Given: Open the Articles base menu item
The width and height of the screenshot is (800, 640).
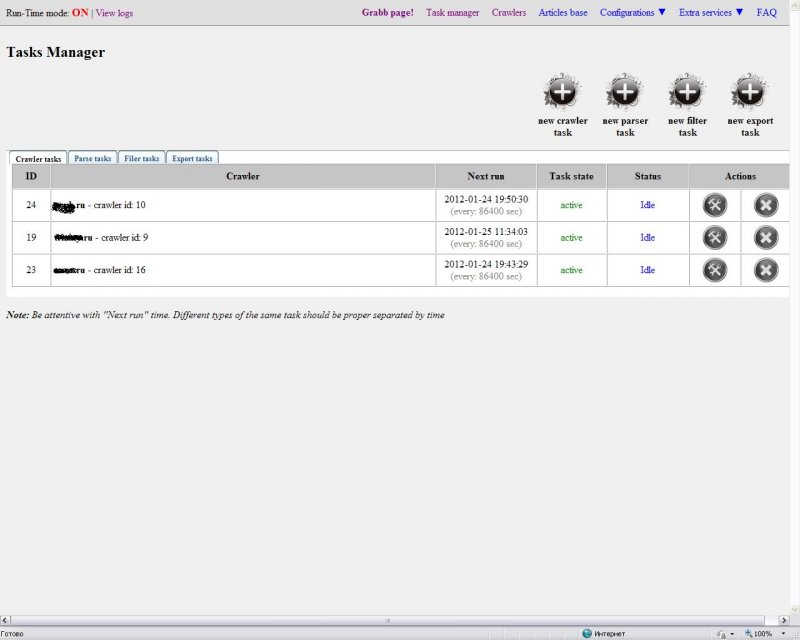Looking at the screenshot, I should point(563,13).
